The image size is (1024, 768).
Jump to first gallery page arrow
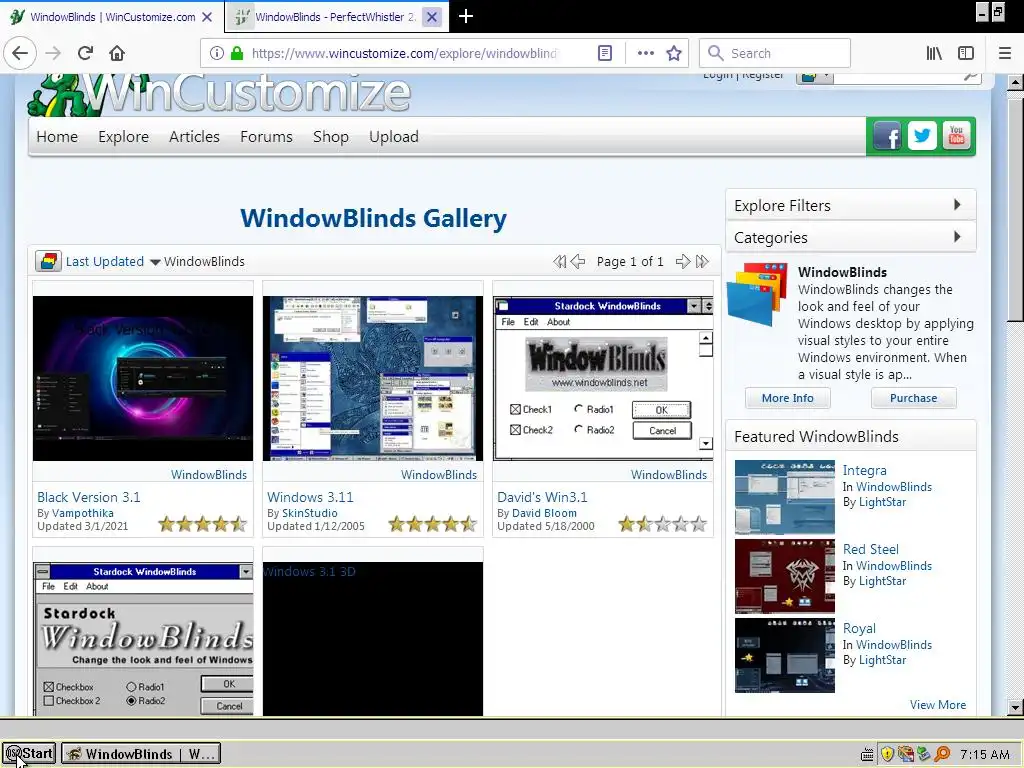[x=560, y=261]
